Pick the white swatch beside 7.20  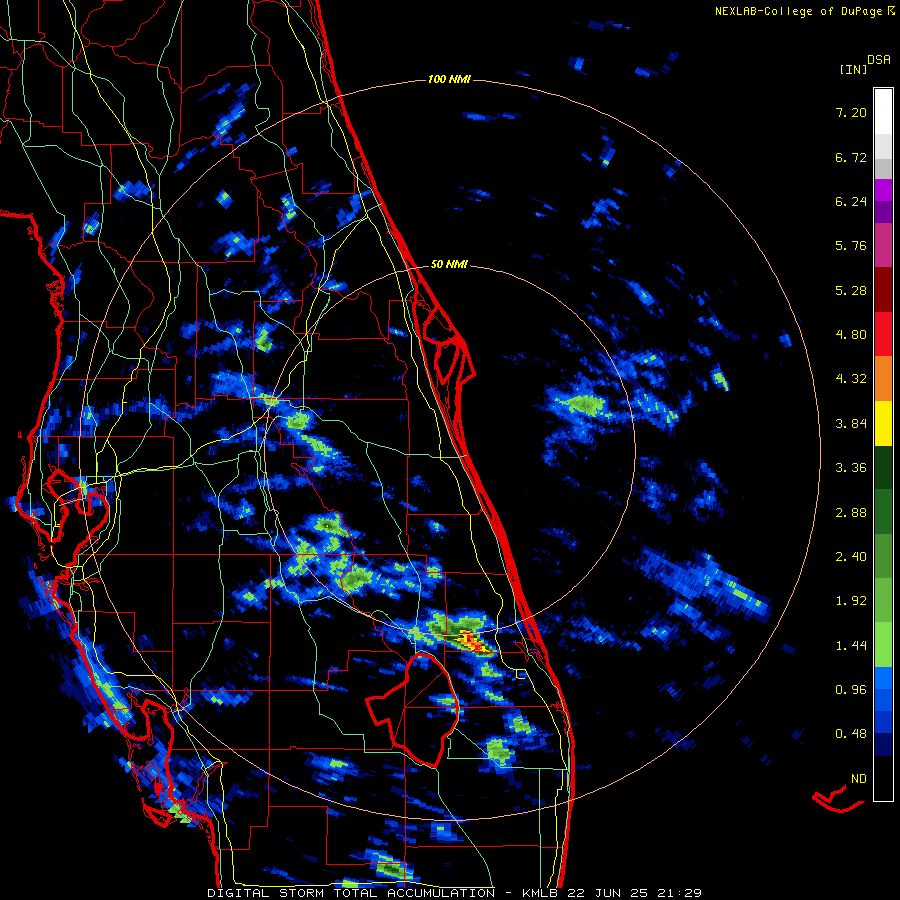coord(883,111)
